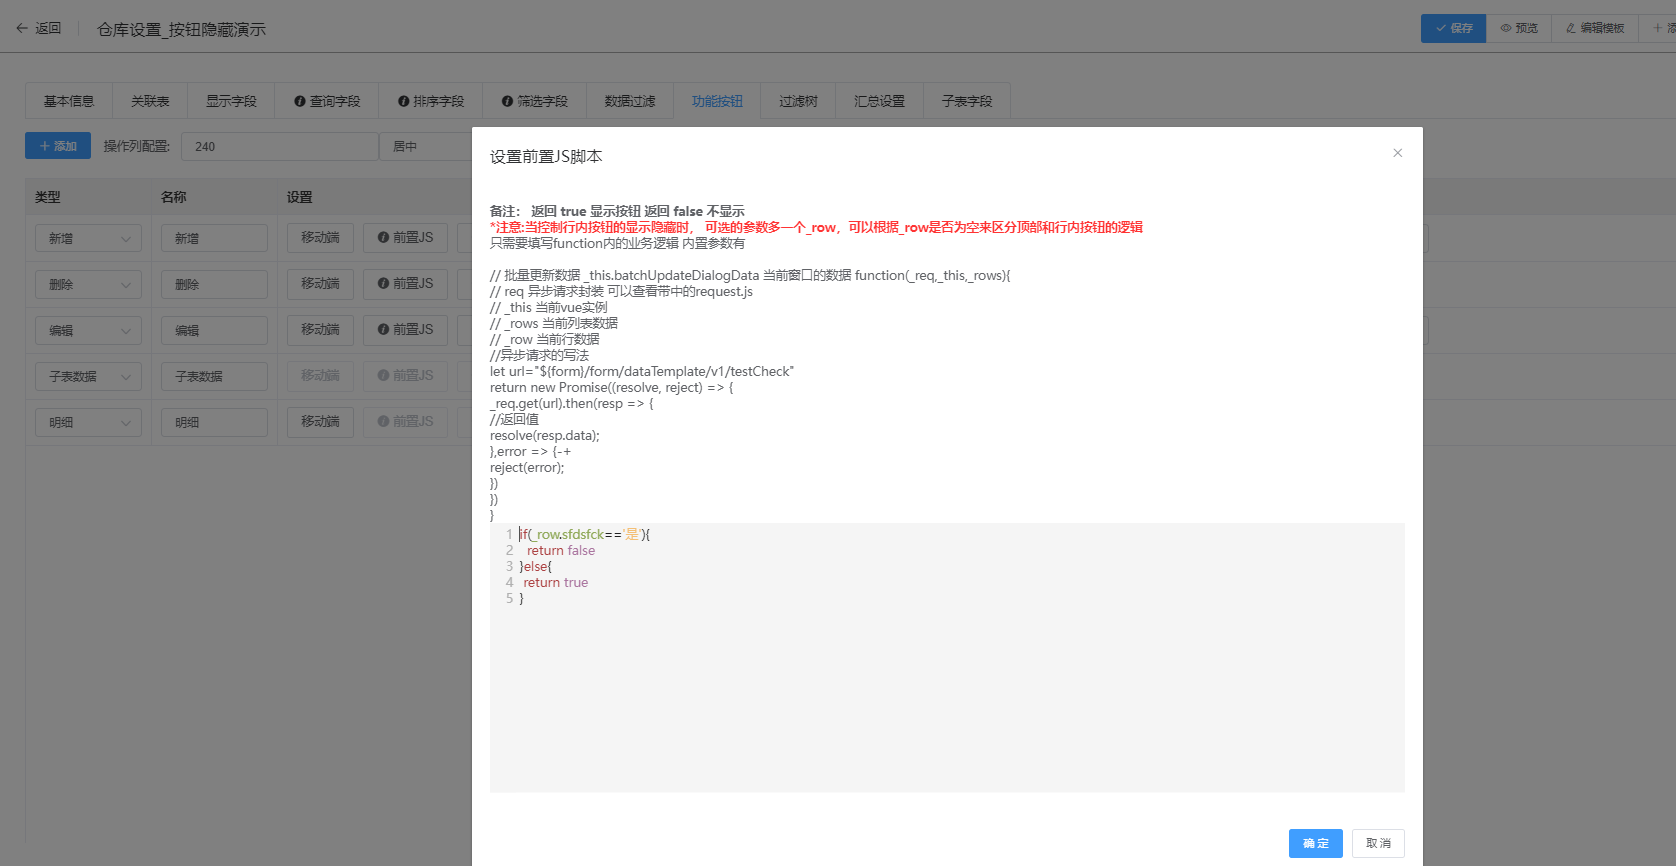Click inside the JS code editor area
1676x866 pixels.
click(x=946, y=690)
